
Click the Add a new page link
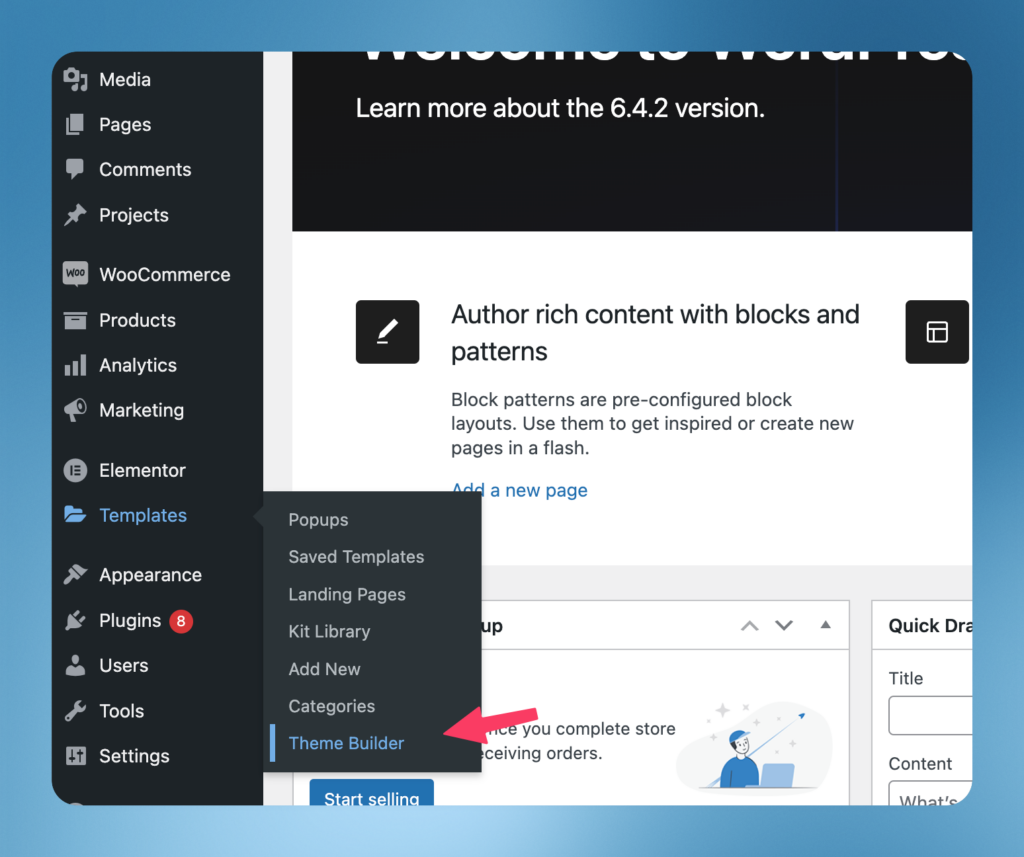coord(519,490)
